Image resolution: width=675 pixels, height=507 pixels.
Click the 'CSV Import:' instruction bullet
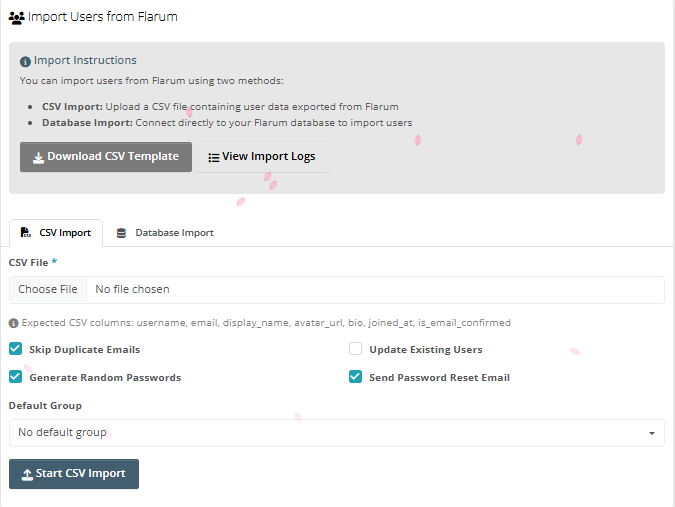coord(220,106)
